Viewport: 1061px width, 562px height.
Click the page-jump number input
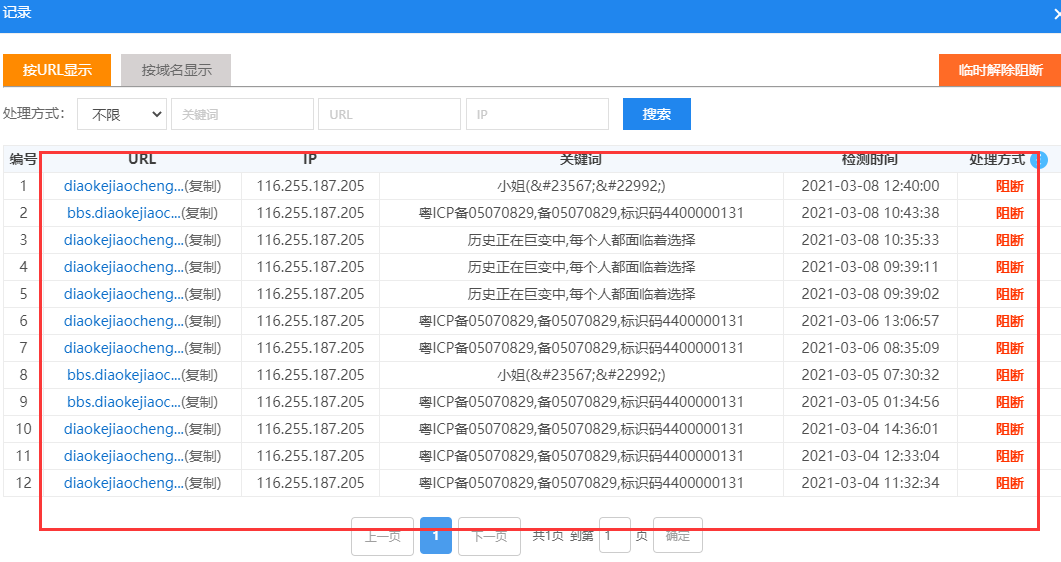614,536
